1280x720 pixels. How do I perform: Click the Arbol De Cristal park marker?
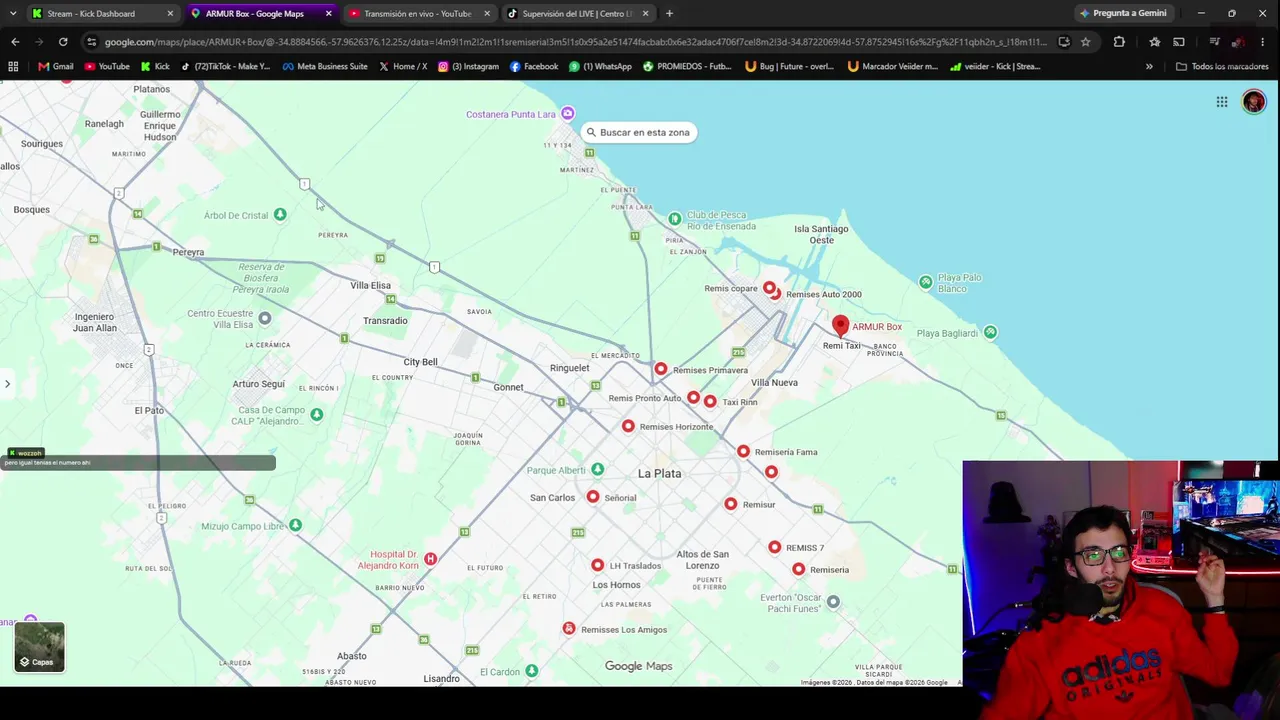[280, 215]
